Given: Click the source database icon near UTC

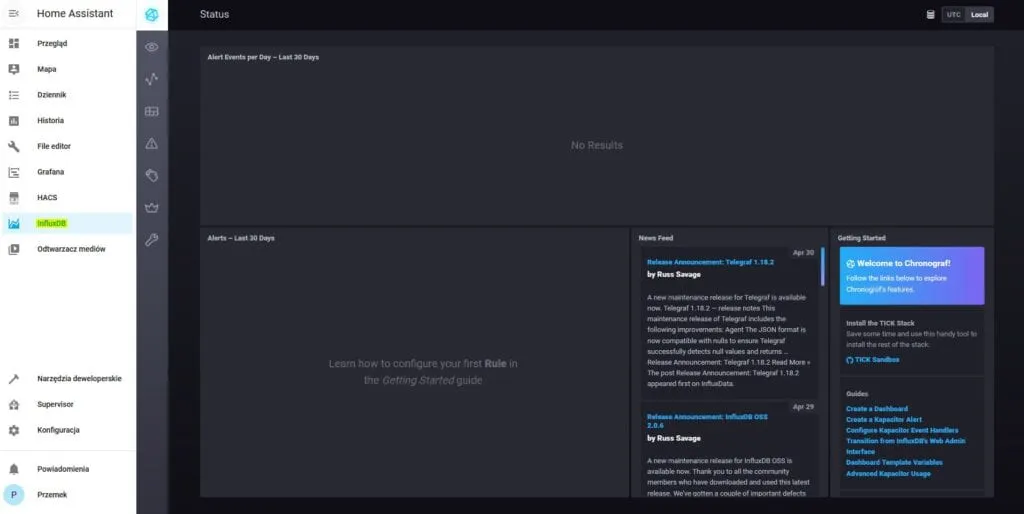Looking at the screenshot, I should 931,14.
